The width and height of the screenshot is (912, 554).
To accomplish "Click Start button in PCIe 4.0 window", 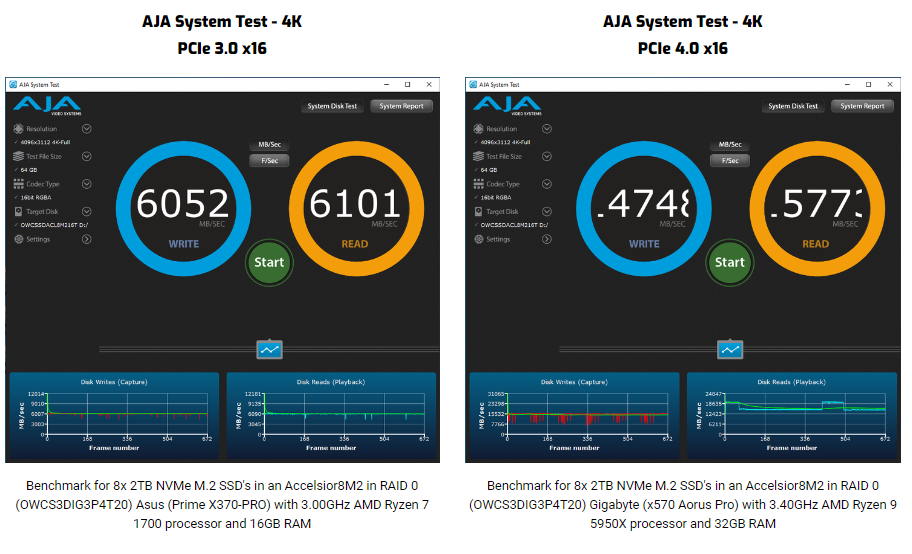I will pos(730,262).
